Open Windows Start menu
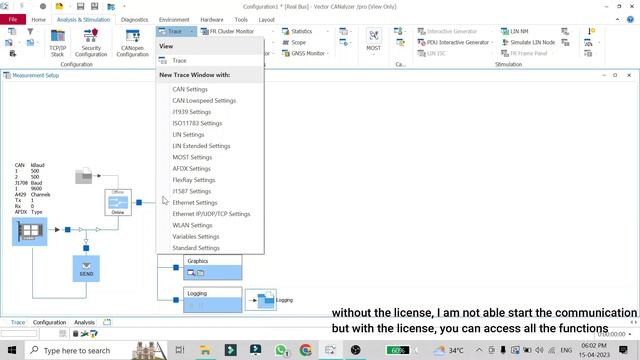Viewport: 640px width, 360px height. pyautogui.click(x=12, y=350)
